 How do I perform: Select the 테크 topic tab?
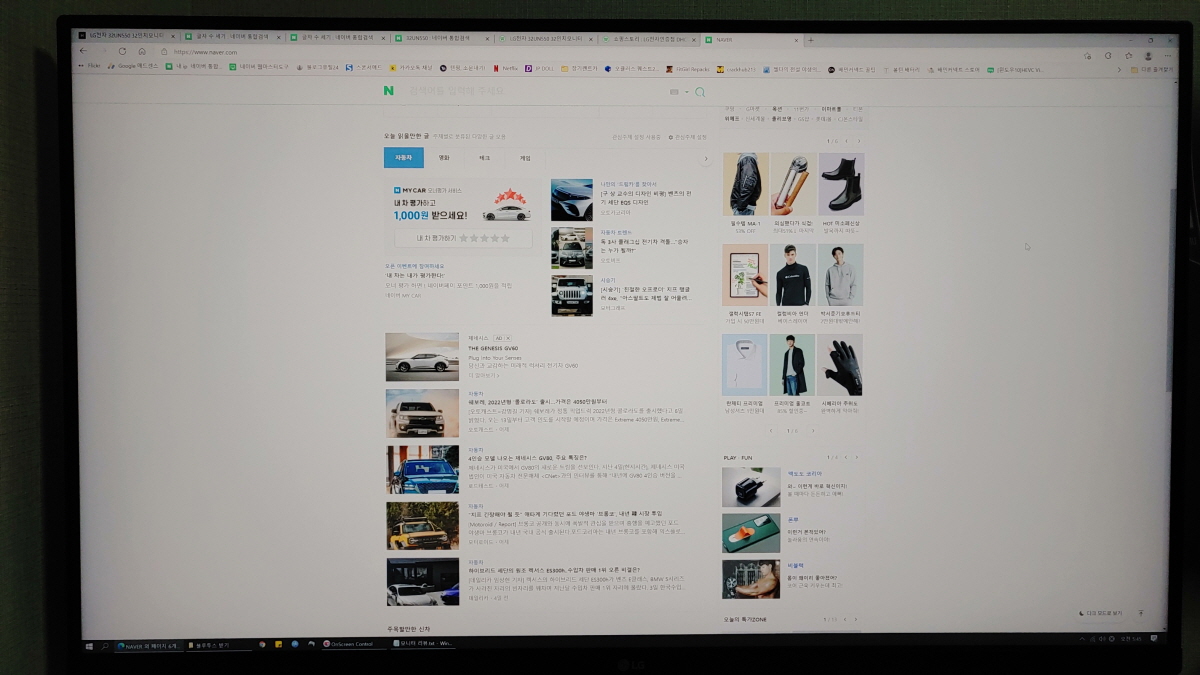(x=484, y=158)
